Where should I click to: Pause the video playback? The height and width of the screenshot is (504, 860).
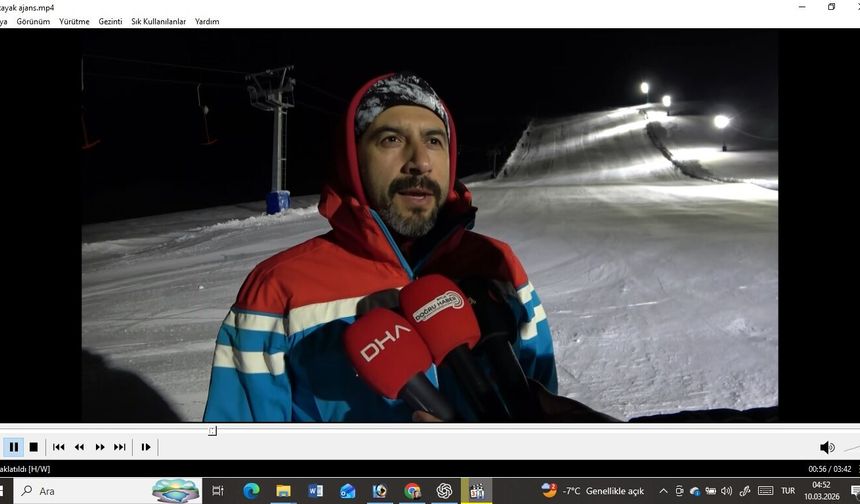[x=14, y=447]
